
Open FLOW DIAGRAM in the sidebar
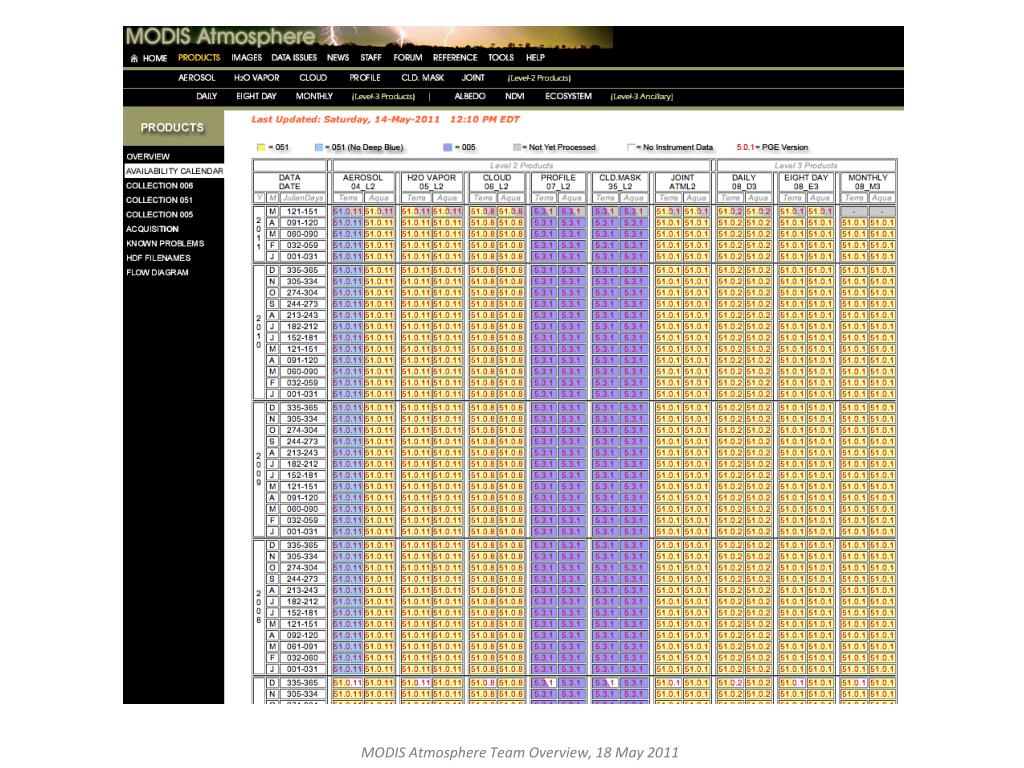click(x=157, y=272)
